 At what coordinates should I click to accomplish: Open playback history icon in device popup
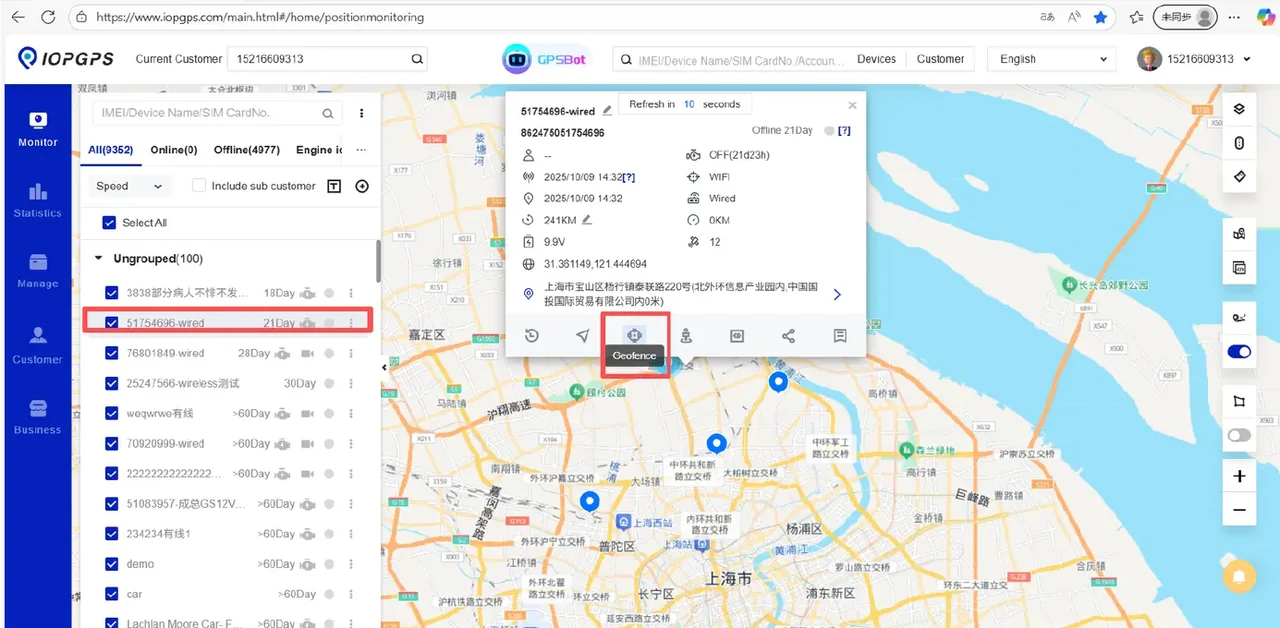[532, 336]
